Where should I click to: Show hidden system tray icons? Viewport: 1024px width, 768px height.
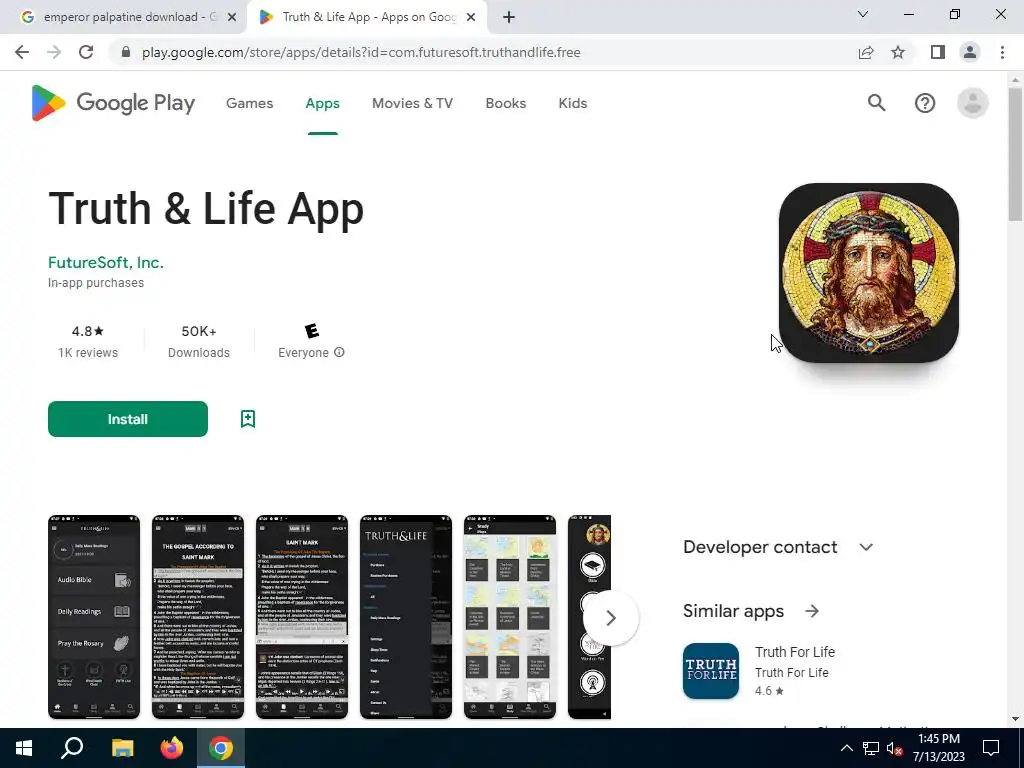tap(846, 748)
